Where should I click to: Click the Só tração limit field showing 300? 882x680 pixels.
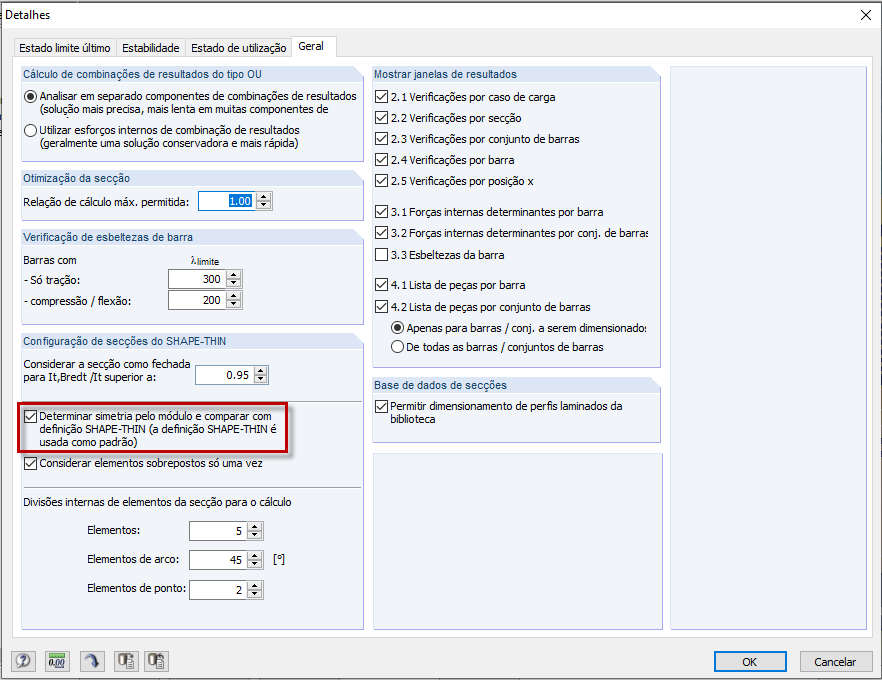click(x=197, y=279)
